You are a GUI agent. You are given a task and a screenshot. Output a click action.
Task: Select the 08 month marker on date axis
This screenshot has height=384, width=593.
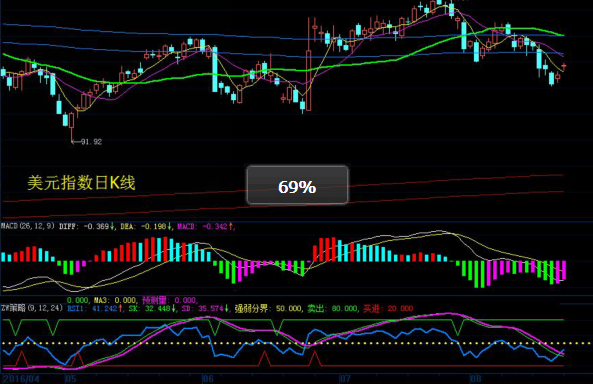click(x=476, y=378)
